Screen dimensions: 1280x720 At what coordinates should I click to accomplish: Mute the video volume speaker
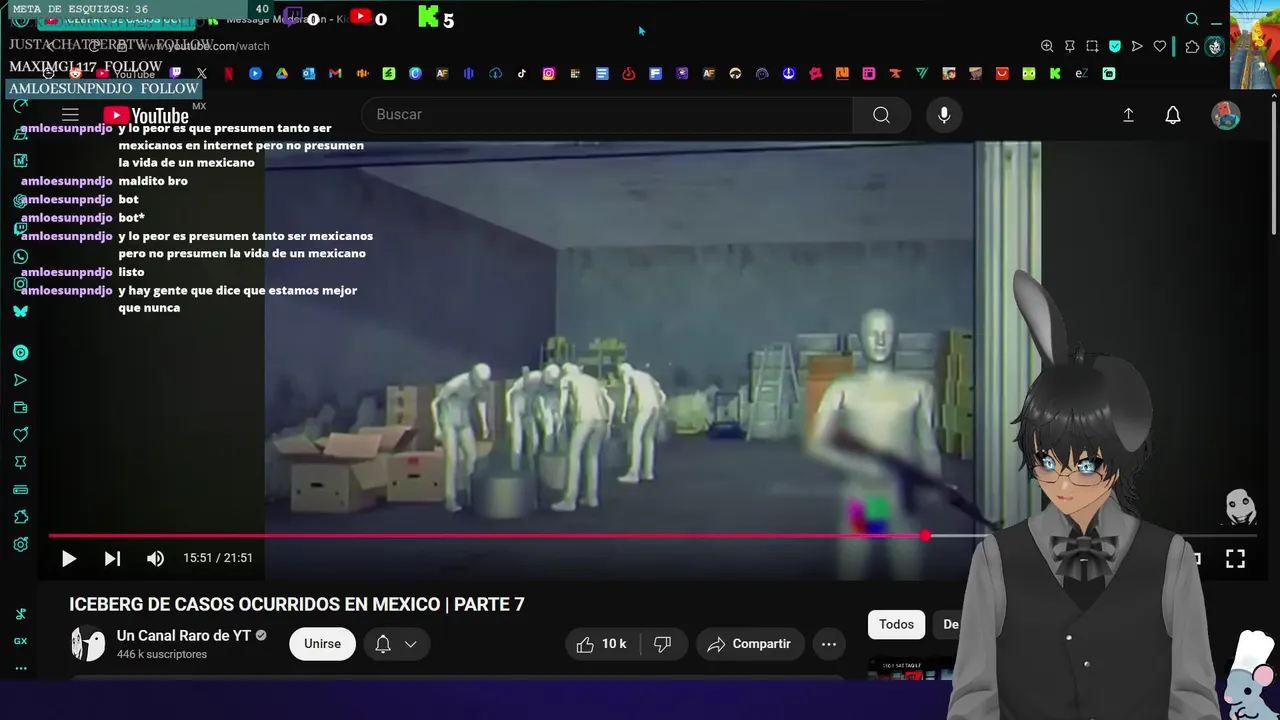click(x=155, y=559)
